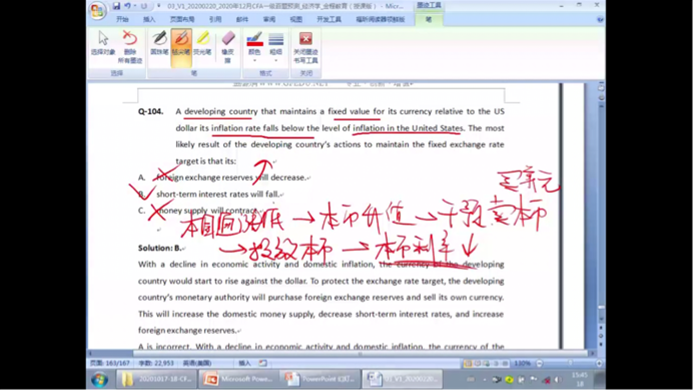This screenshot has height=390, width=693.
Task: Activate the eraser (橡皮擦) tool
Action: click(x=228, y=47)
